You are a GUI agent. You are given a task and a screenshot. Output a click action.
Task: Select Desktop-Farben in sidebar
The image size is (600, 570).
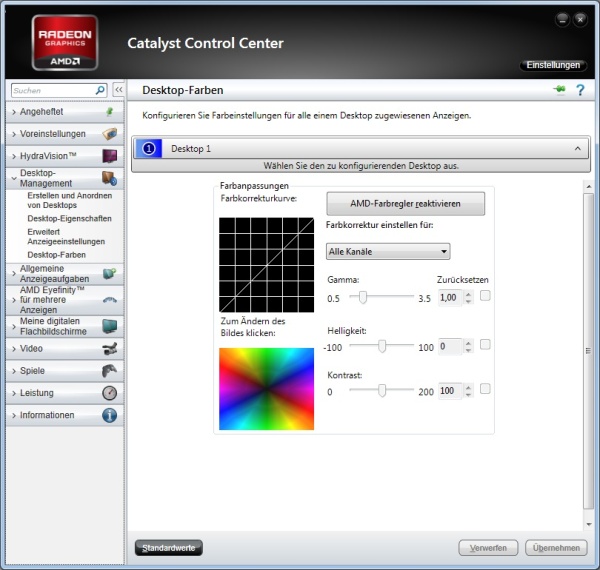[57, 255]
